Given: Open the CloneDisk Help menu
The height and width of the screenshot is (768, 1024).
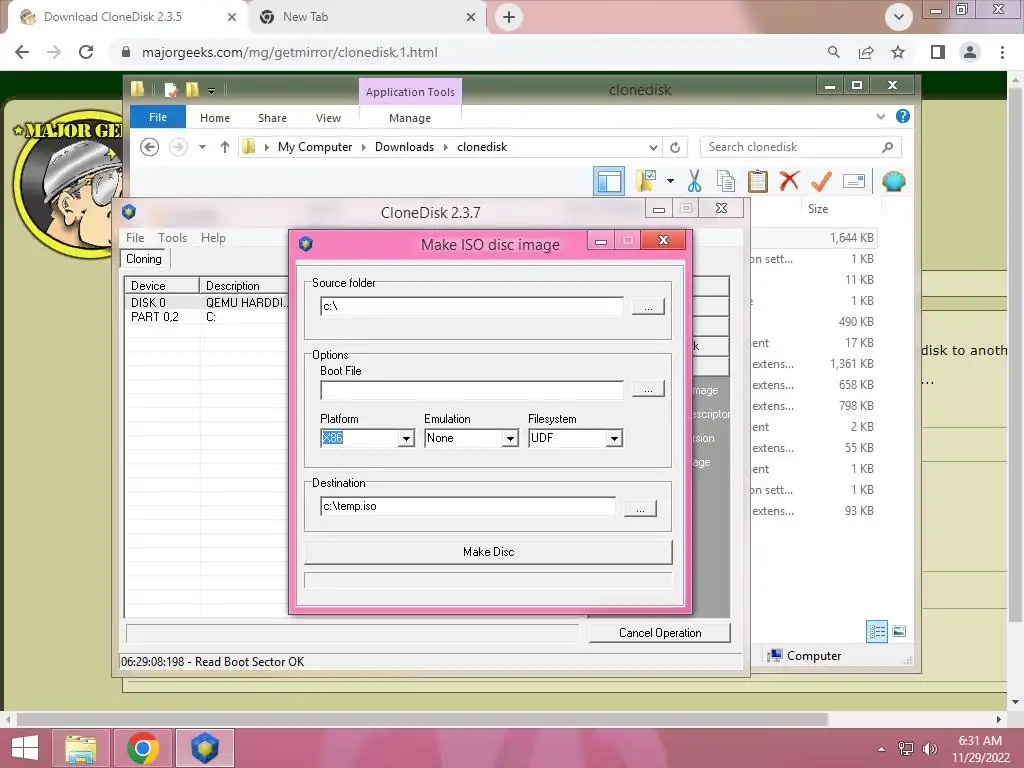Looking at the screenshot, I should click(213, 238).
